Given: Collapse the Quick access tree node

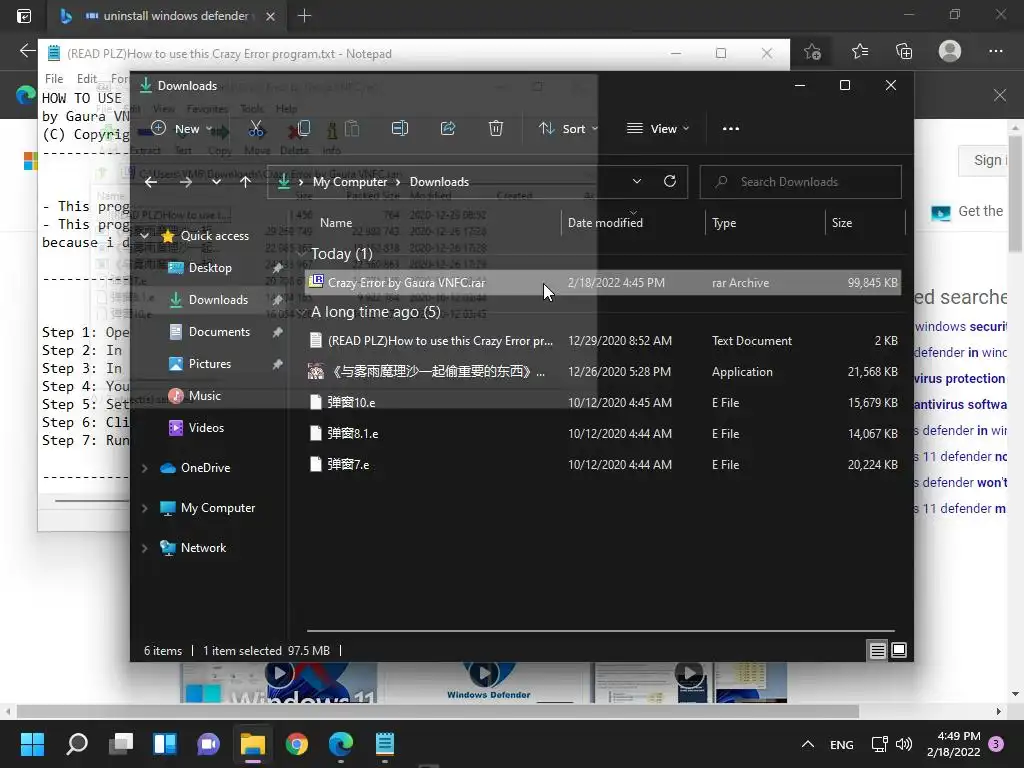Looking at the screenshot, I should (x=145, y=235).
